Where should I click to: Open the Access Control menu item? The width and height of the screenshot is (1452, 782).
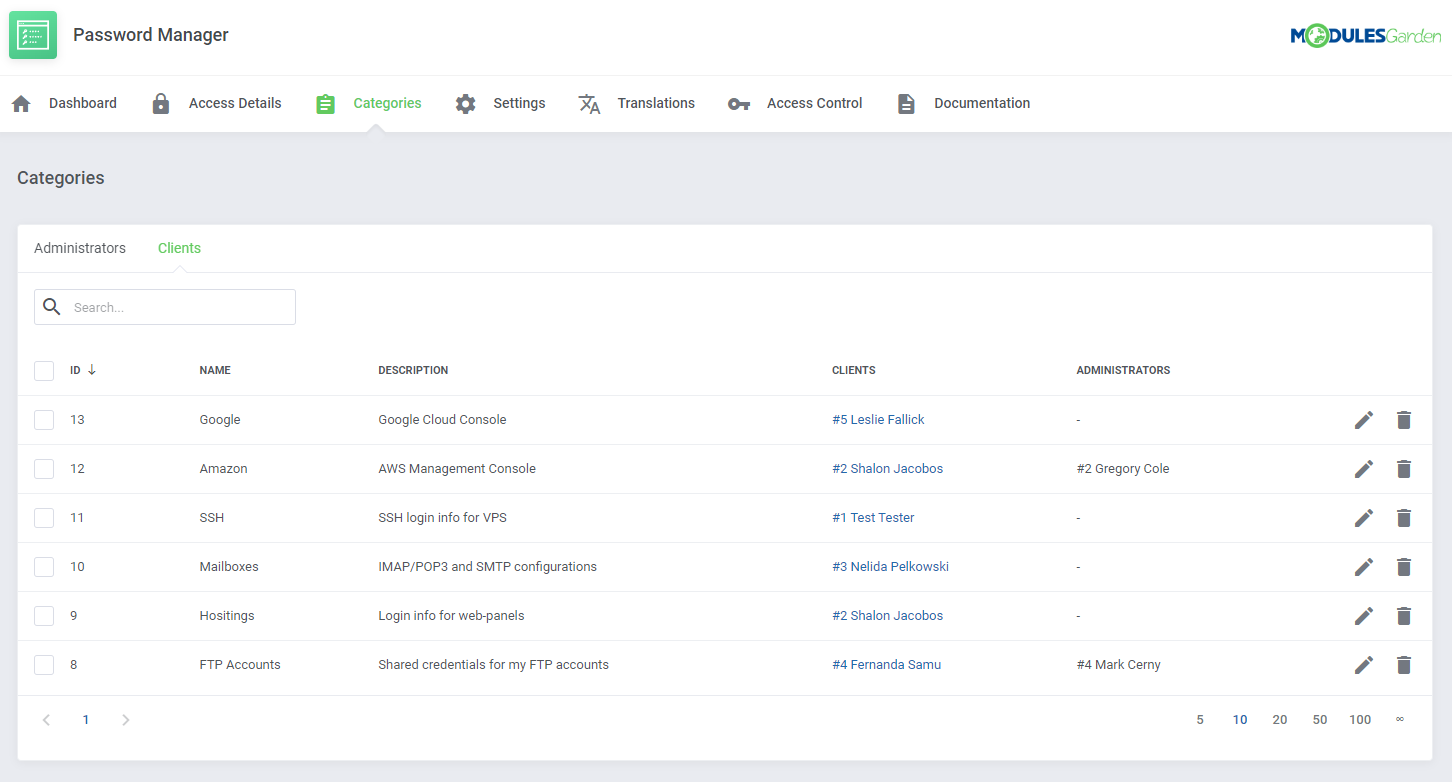click(814, 103)
